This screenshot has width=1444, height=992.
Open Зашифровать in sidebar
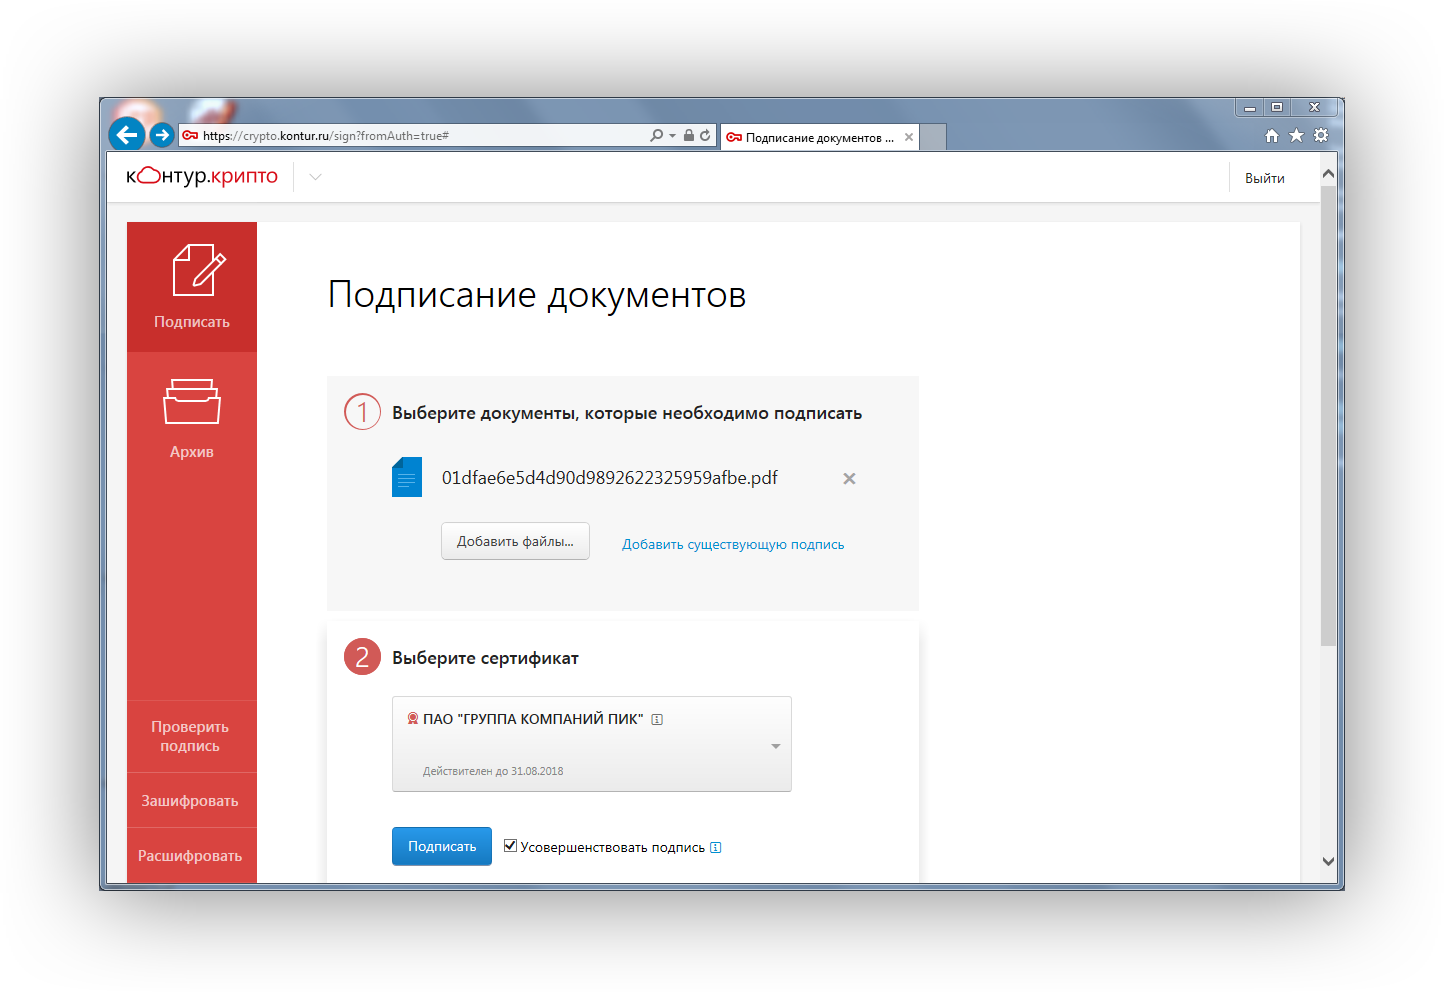pyautogui.click(x=190, y=800)
